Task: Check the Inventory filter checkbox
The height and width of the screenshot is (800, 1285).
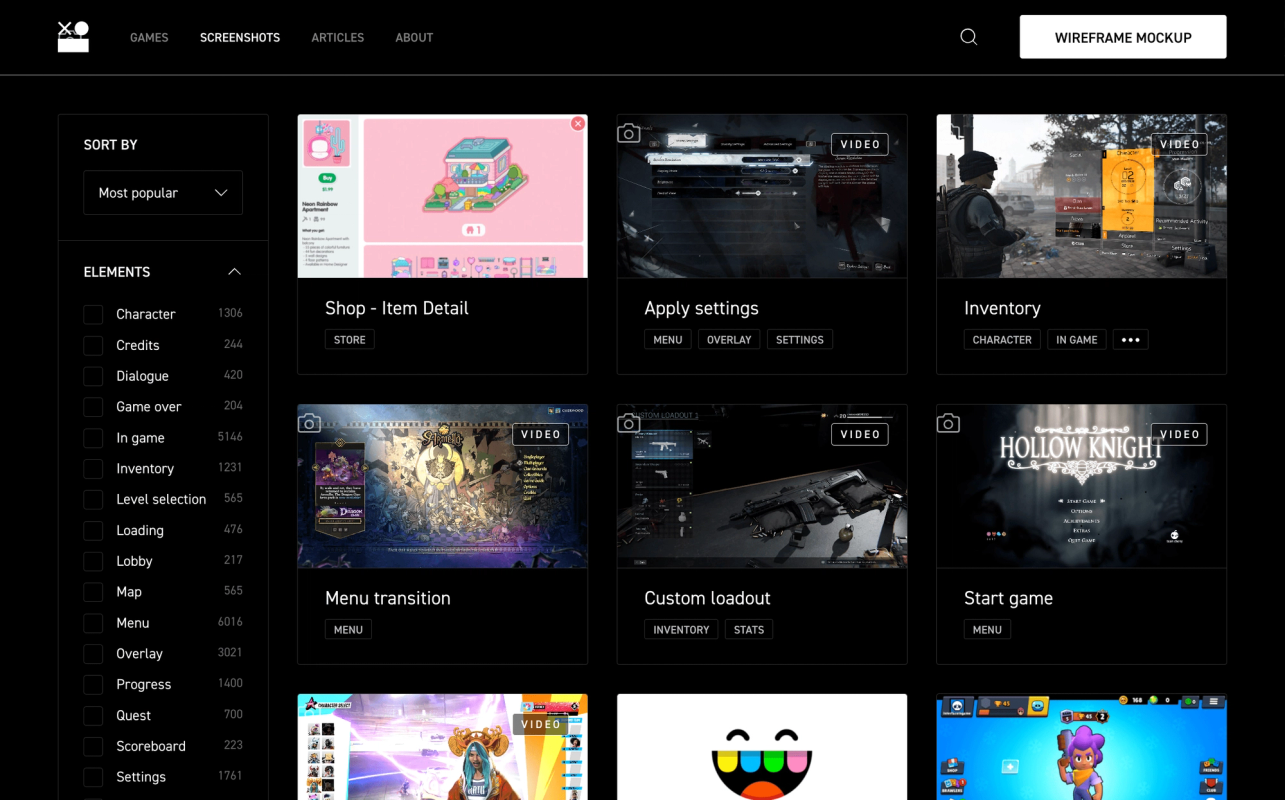Action: [x=93, y=468]
